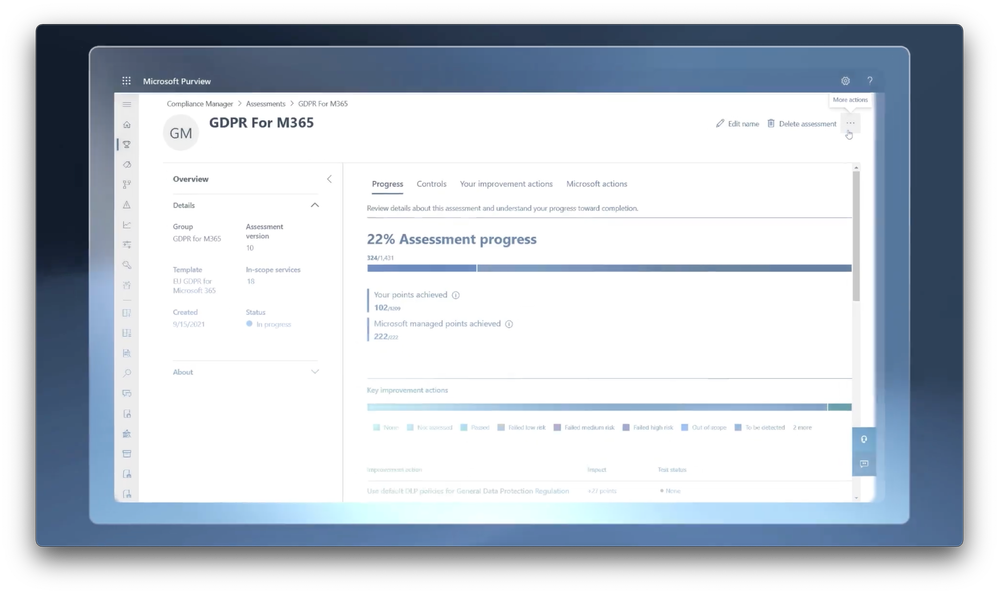
Task: Open Your improvement actions tab
Action: pyautogui.click(x=506, y=184)
